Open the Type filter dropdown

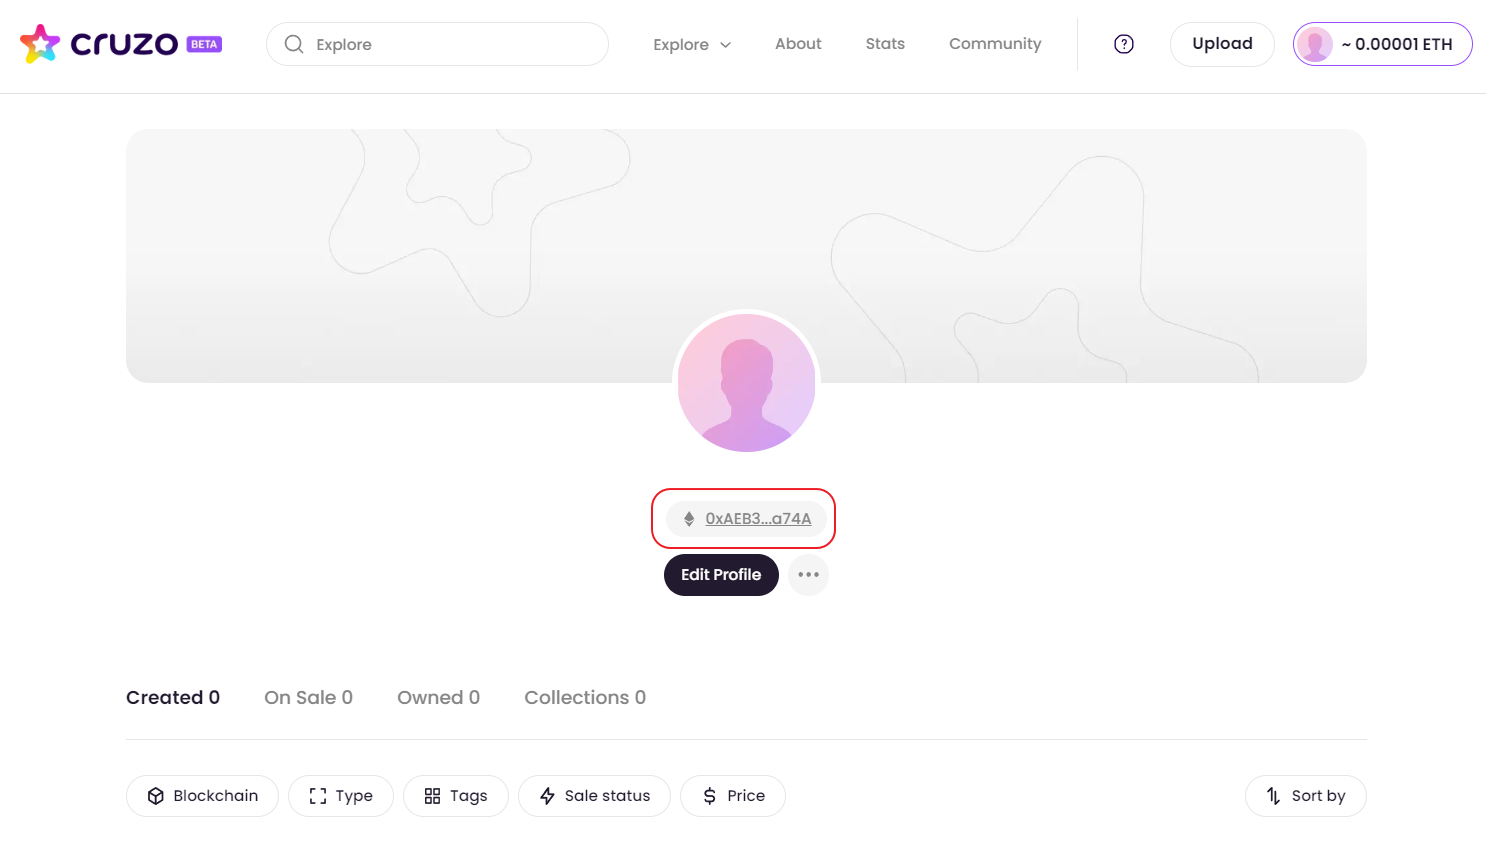340,796
